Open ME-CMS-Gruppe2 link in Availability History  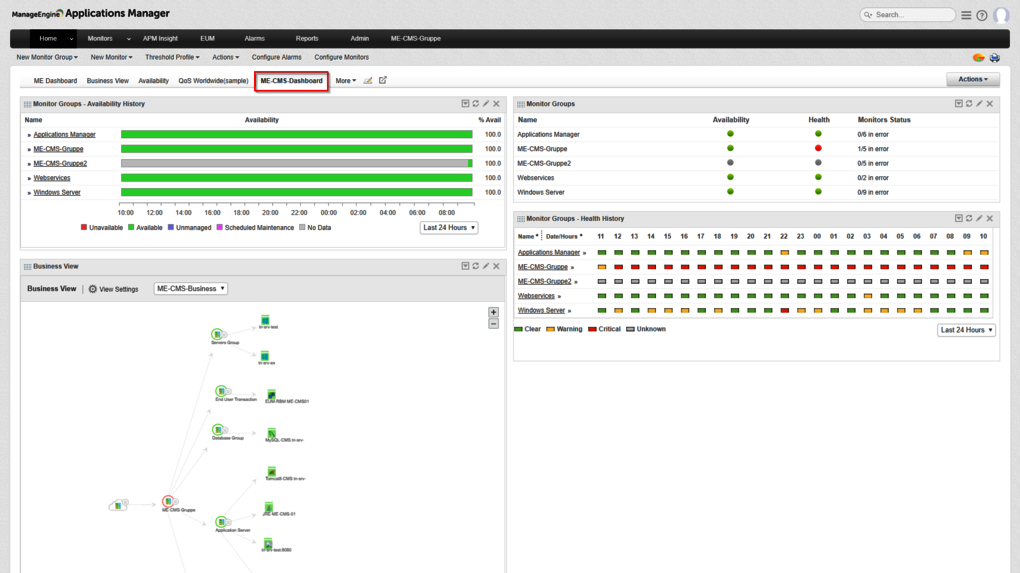60,164
